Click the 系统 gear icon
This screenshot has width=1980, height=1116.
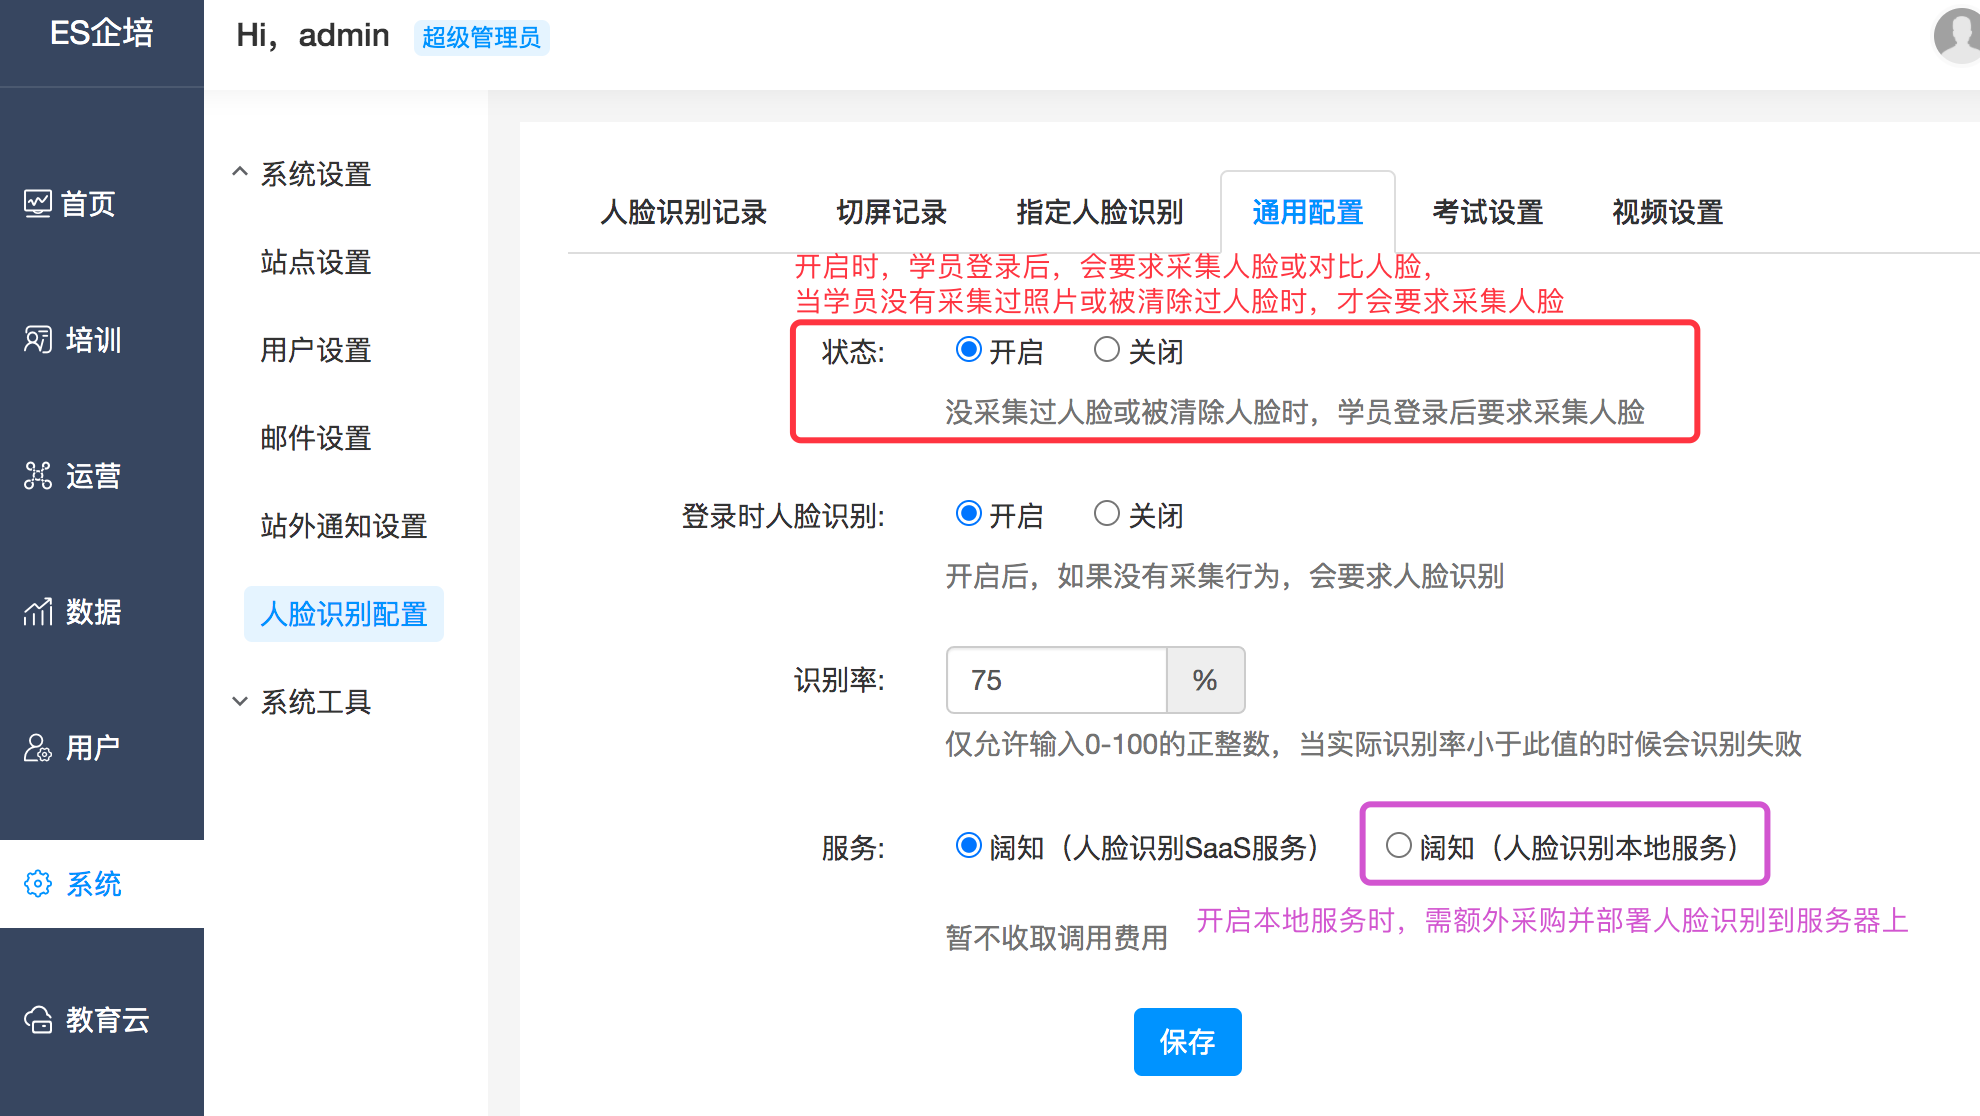coord(38,884)
